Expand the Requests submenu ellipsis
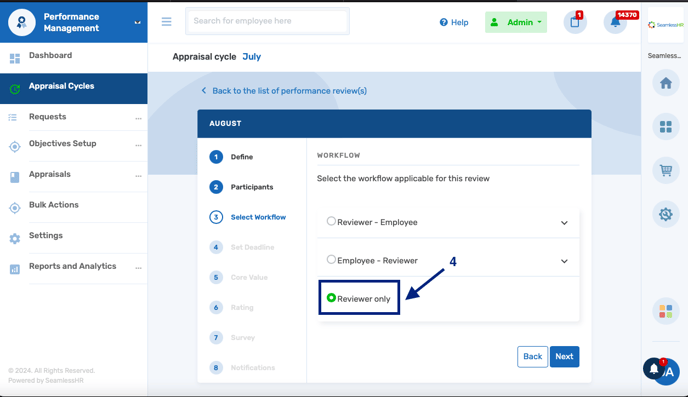The width and height of the screenshot is (688, 397). pyautogui.click(x=138, y=118)
